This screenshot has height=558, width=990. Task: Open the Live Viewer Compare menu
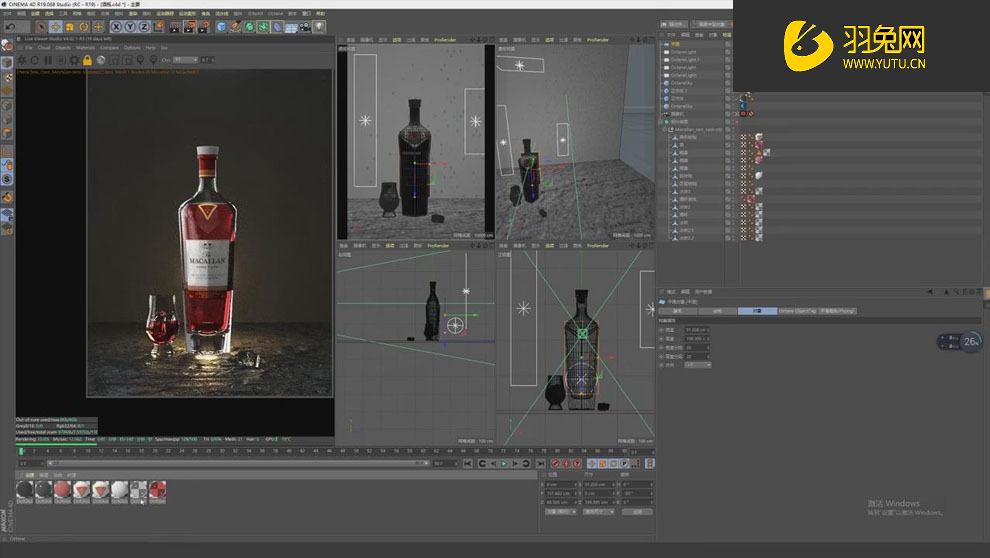pyautogui.click(x=109, y=47)
